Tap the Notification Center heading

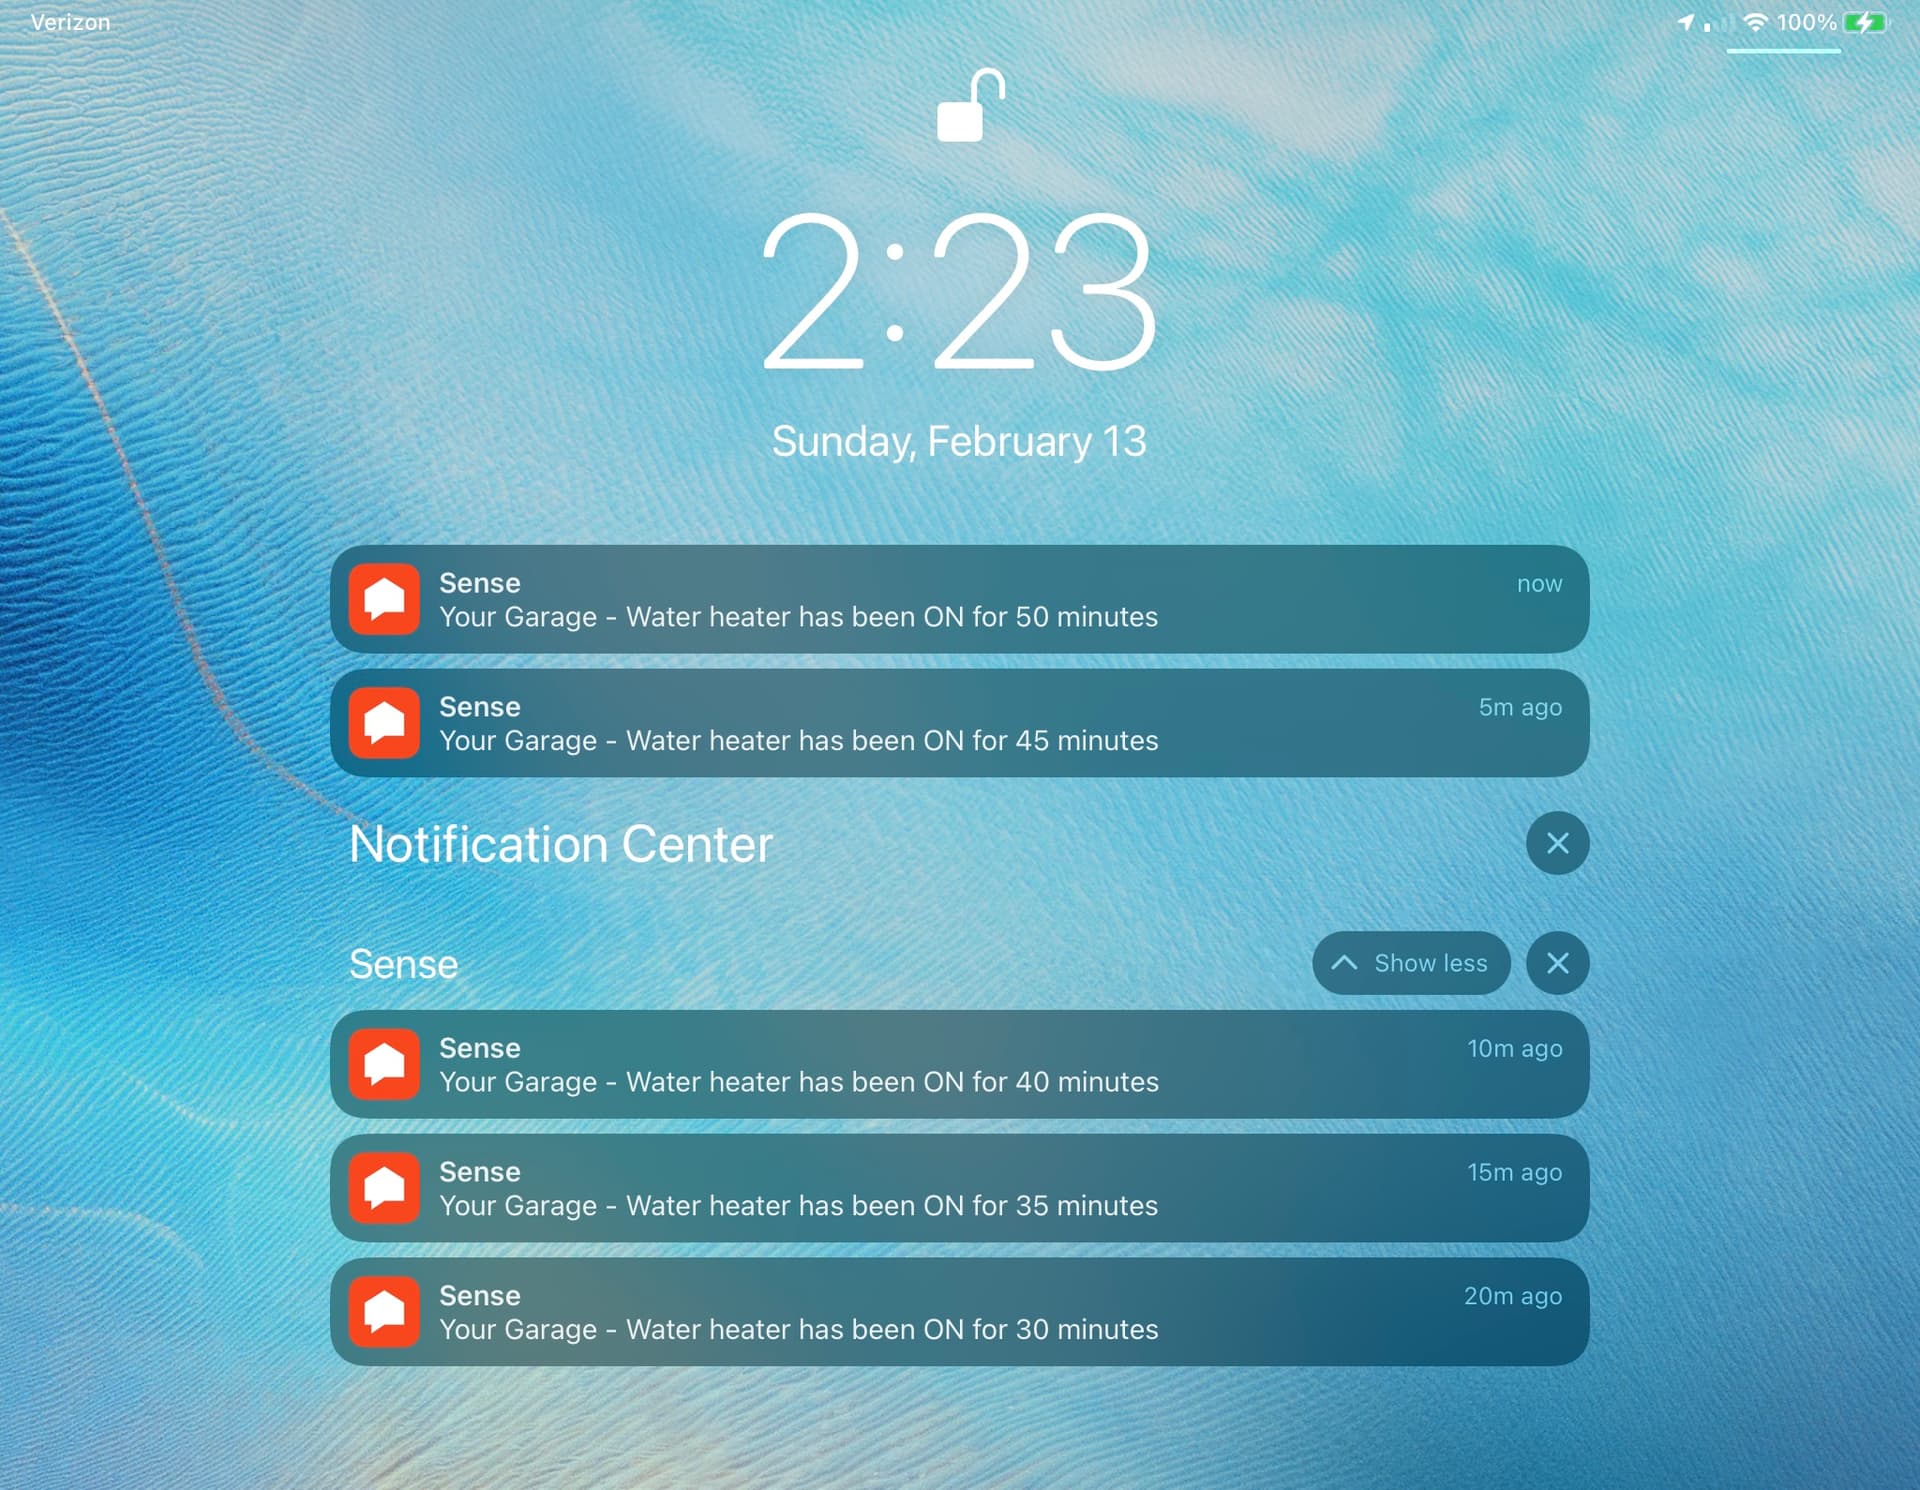(560, 844)
